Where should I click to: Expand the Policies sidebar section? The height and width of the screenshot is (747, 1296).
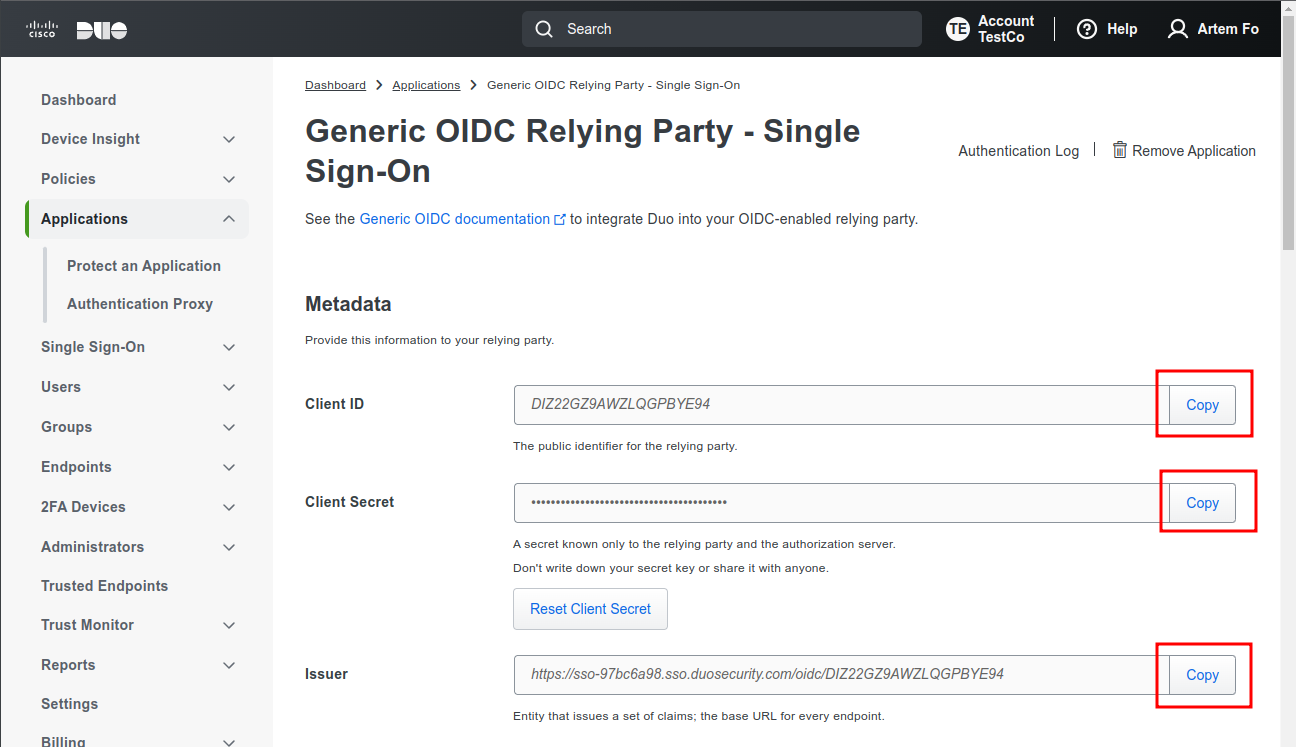coord(229,179)
